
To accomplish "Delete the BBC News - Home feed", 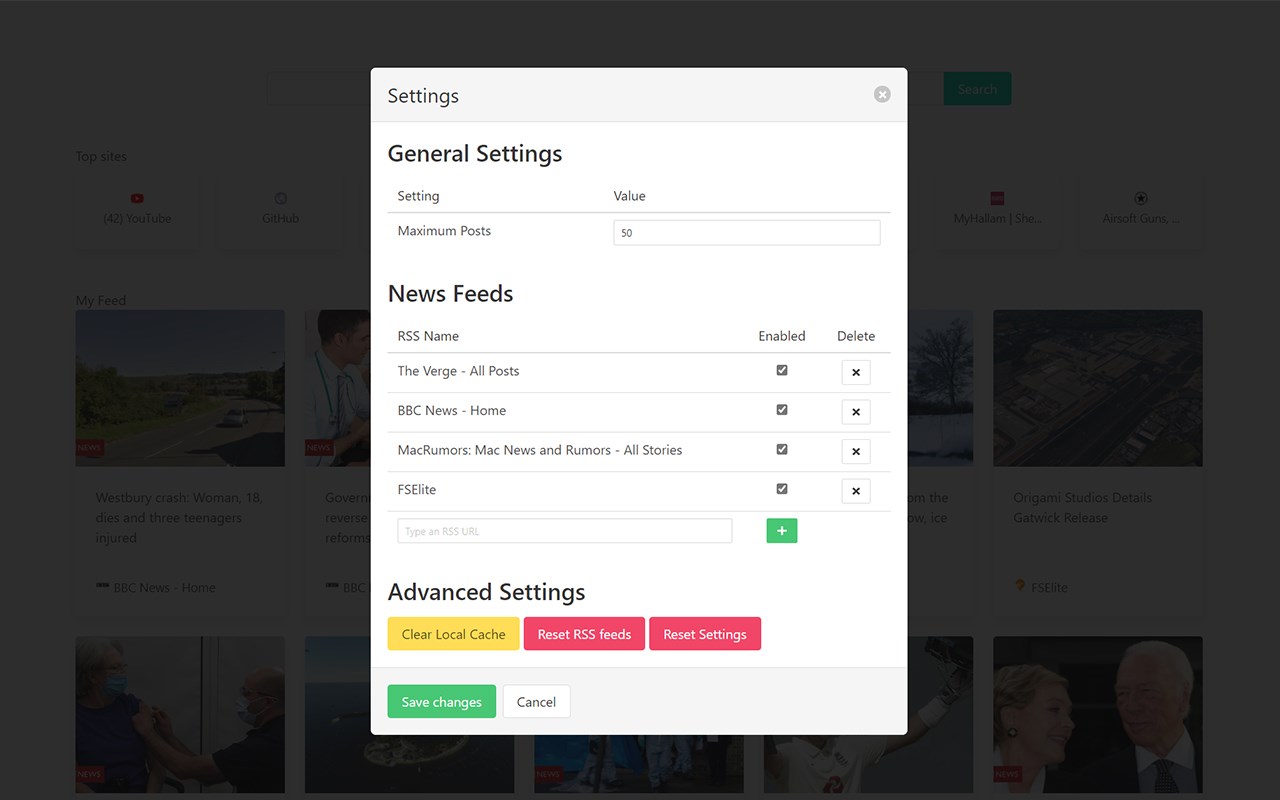I will (856, 412).
